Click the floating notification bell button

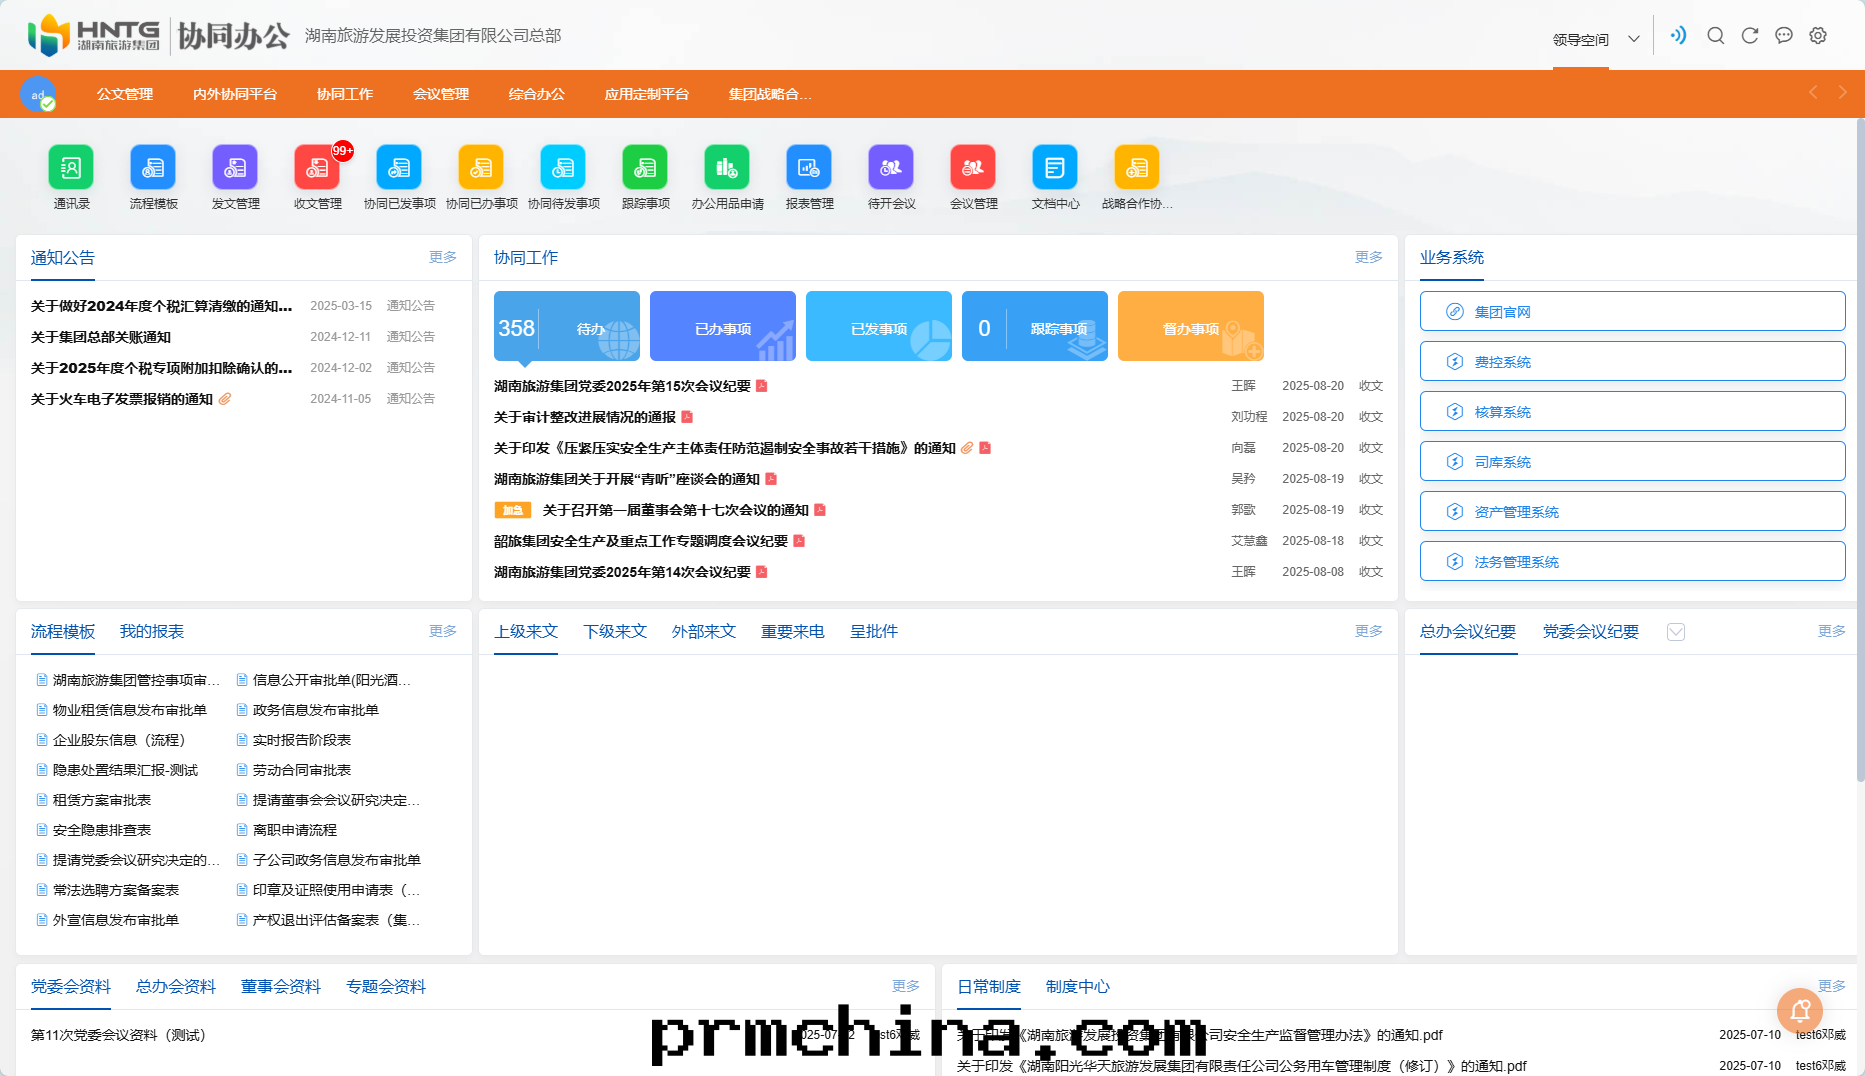point(1800,1010)
